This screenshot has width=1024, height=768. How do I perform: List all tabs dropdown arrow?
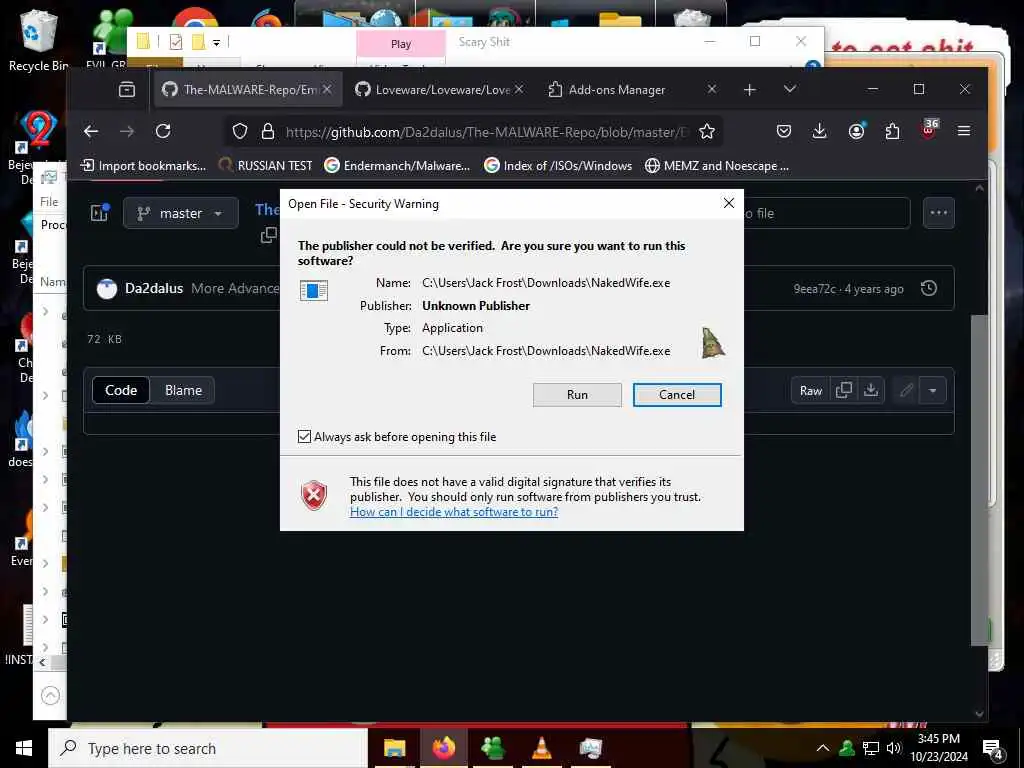[x=790, y=89]
